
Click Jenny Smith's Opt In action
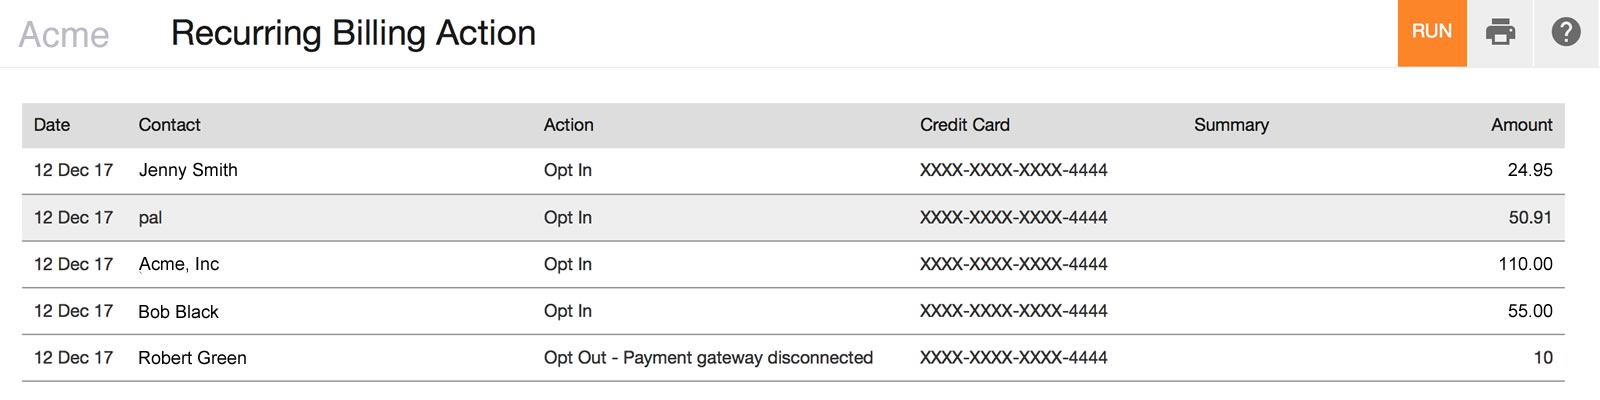tap(567, 170)
